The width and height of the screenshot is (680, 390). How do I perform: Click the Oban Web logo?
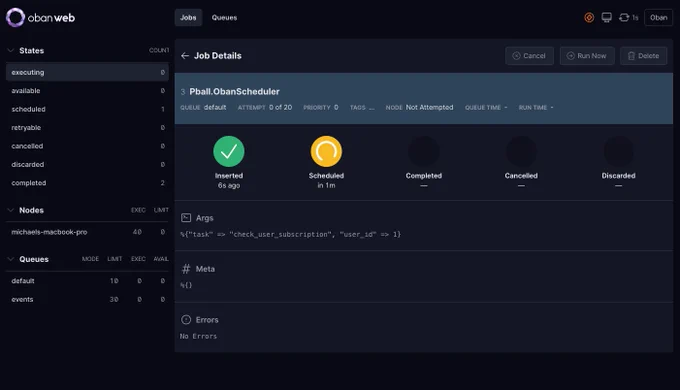(40, 18)
